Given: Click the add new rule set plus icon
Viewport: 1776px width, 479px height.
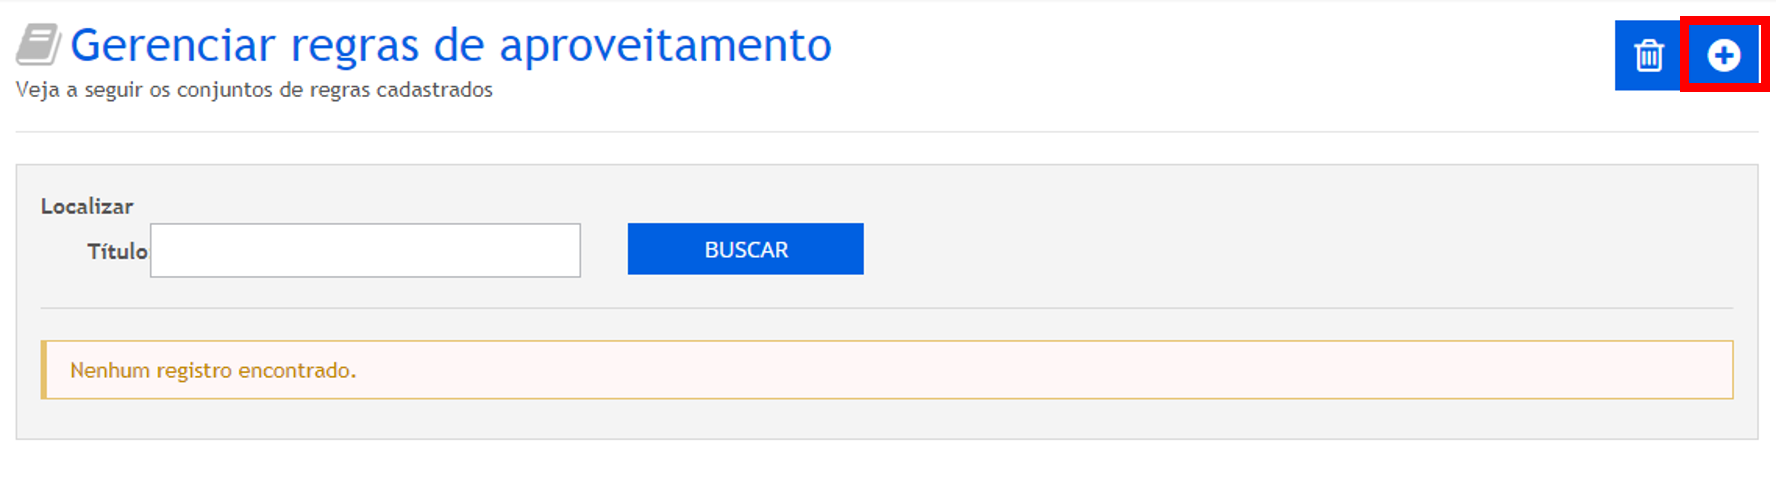Looking at the screenshot, I should [1723, 55].
